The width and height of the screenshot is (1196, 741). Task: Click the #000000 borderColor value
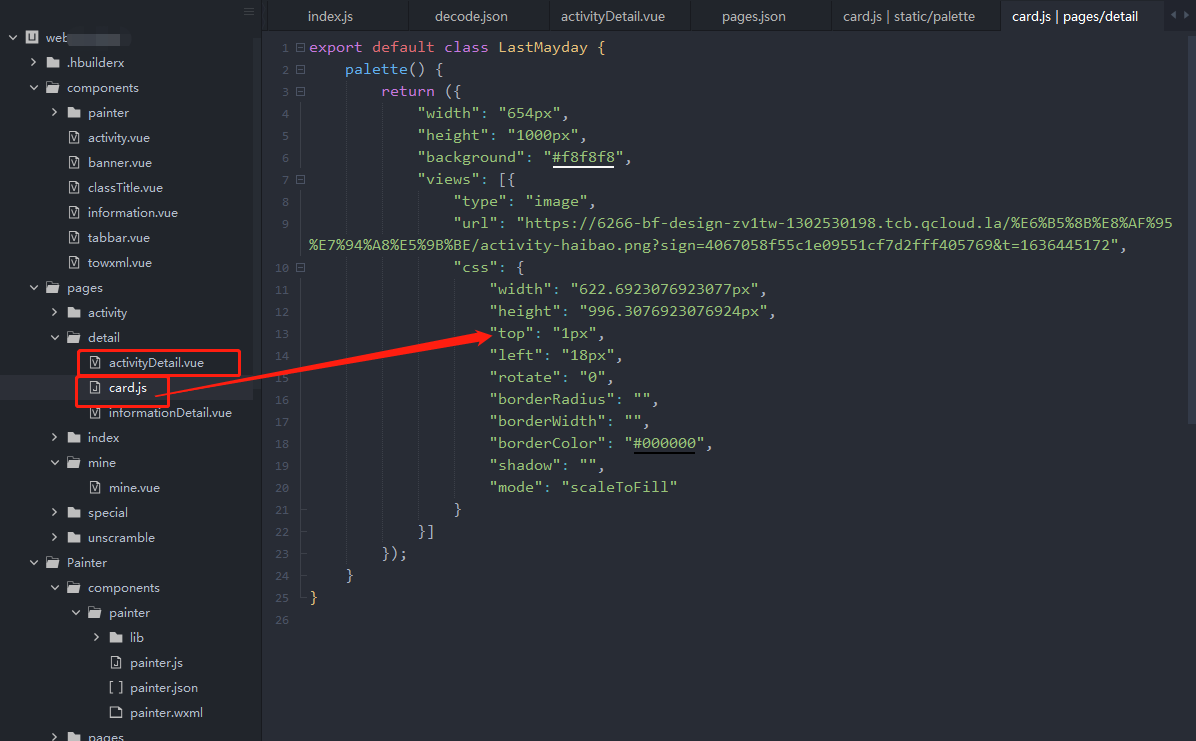pyautogui.click(x=664, y=443)
